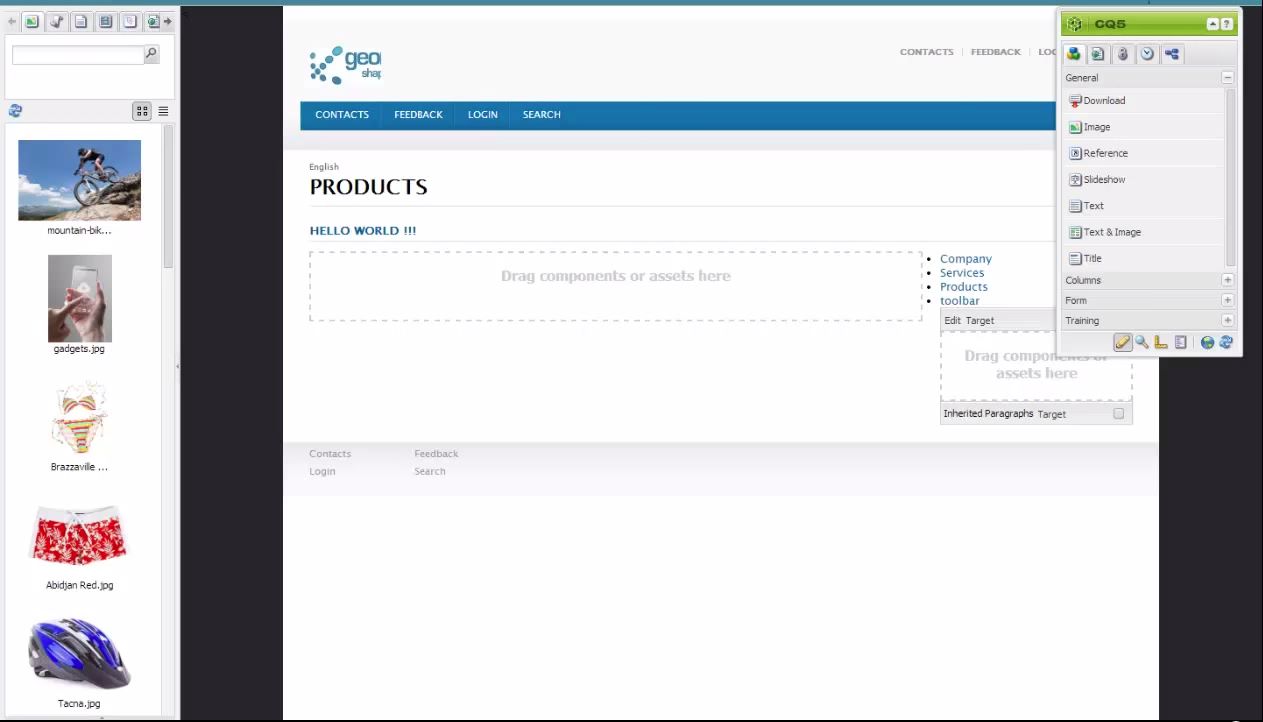Open the Versioning clock tab in the sidekick

pos(1147,53)
